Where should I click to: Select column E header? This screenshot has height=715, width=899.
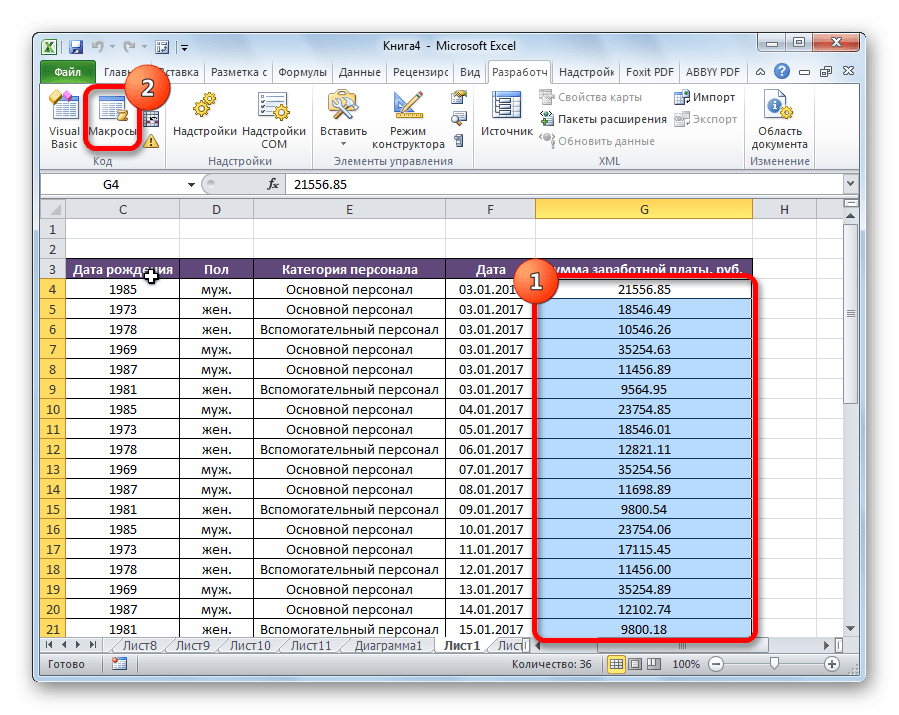pos(349,209)
